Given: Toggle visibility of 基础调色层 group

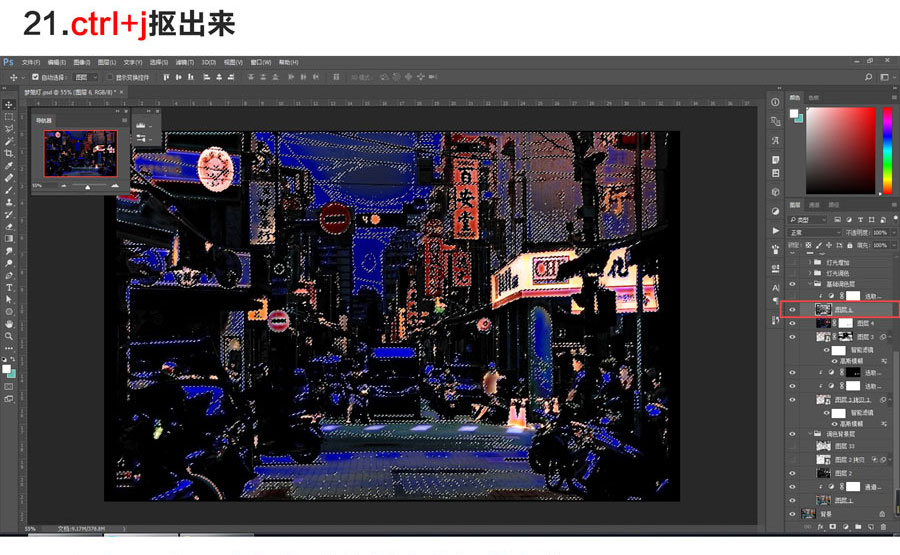Looking at the screenshot, I should tap(793, 284).
